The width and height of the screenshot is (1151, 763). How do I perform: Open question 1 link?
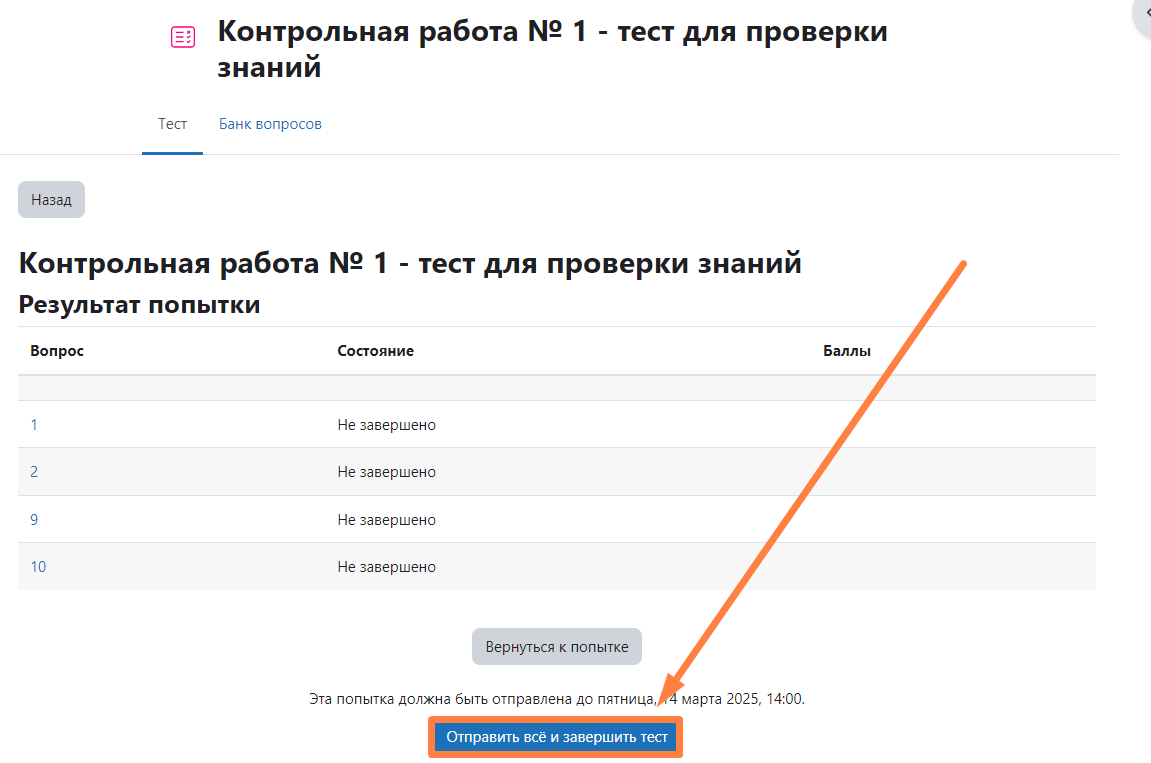34,425
